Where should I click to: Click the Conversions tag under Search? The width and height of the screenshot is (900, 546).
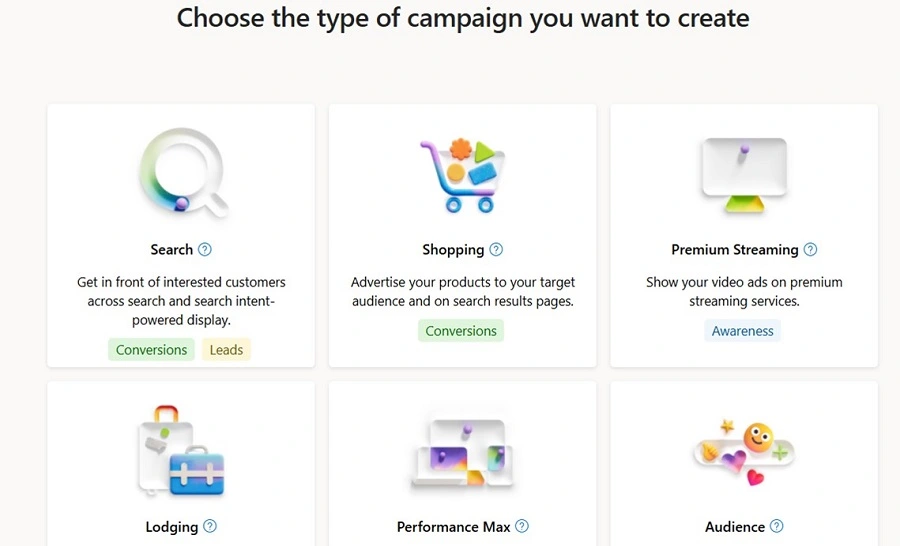[151, 350]
